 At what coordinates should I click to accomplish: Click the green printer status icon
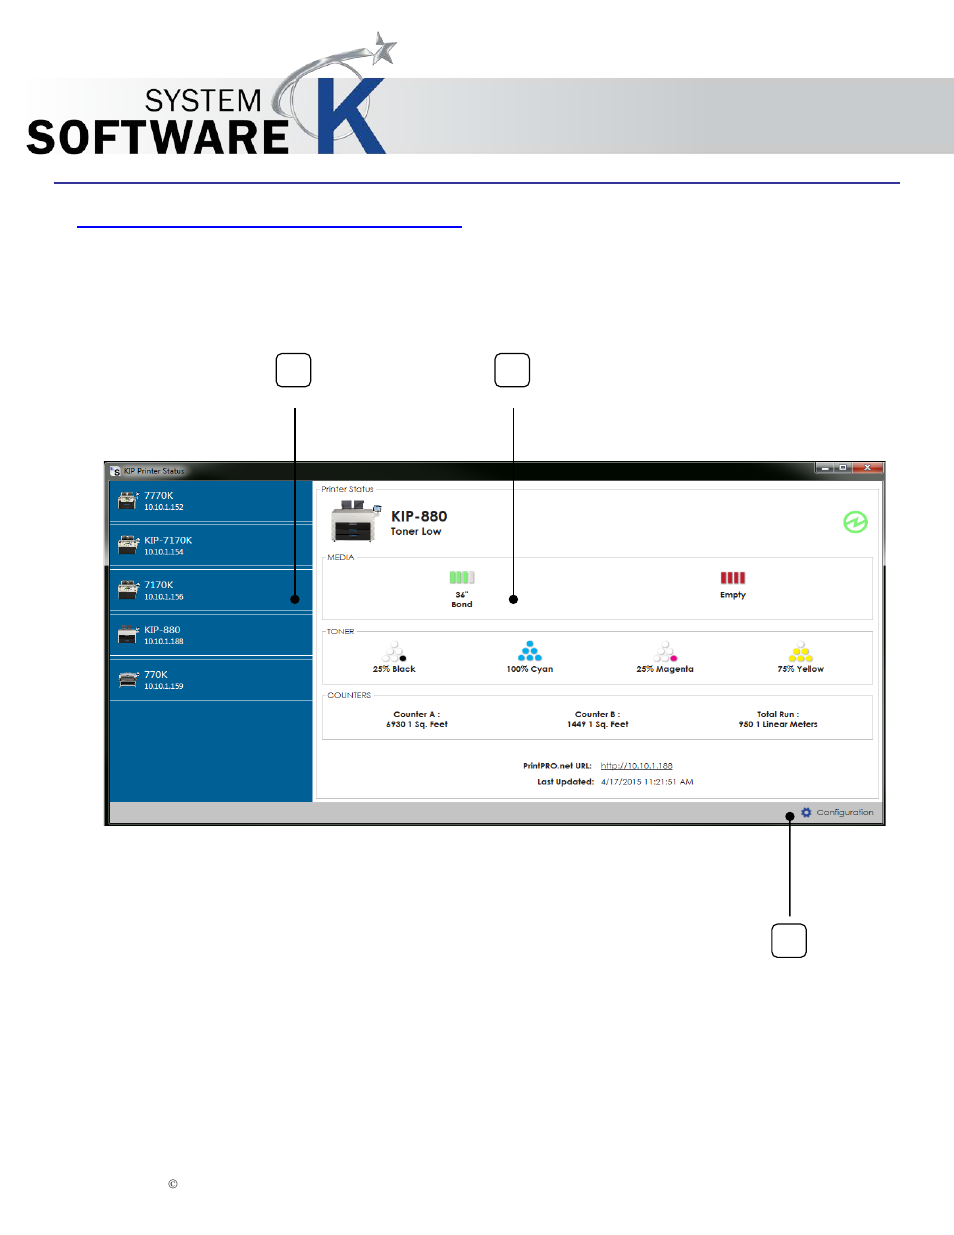tap(855, 522)
